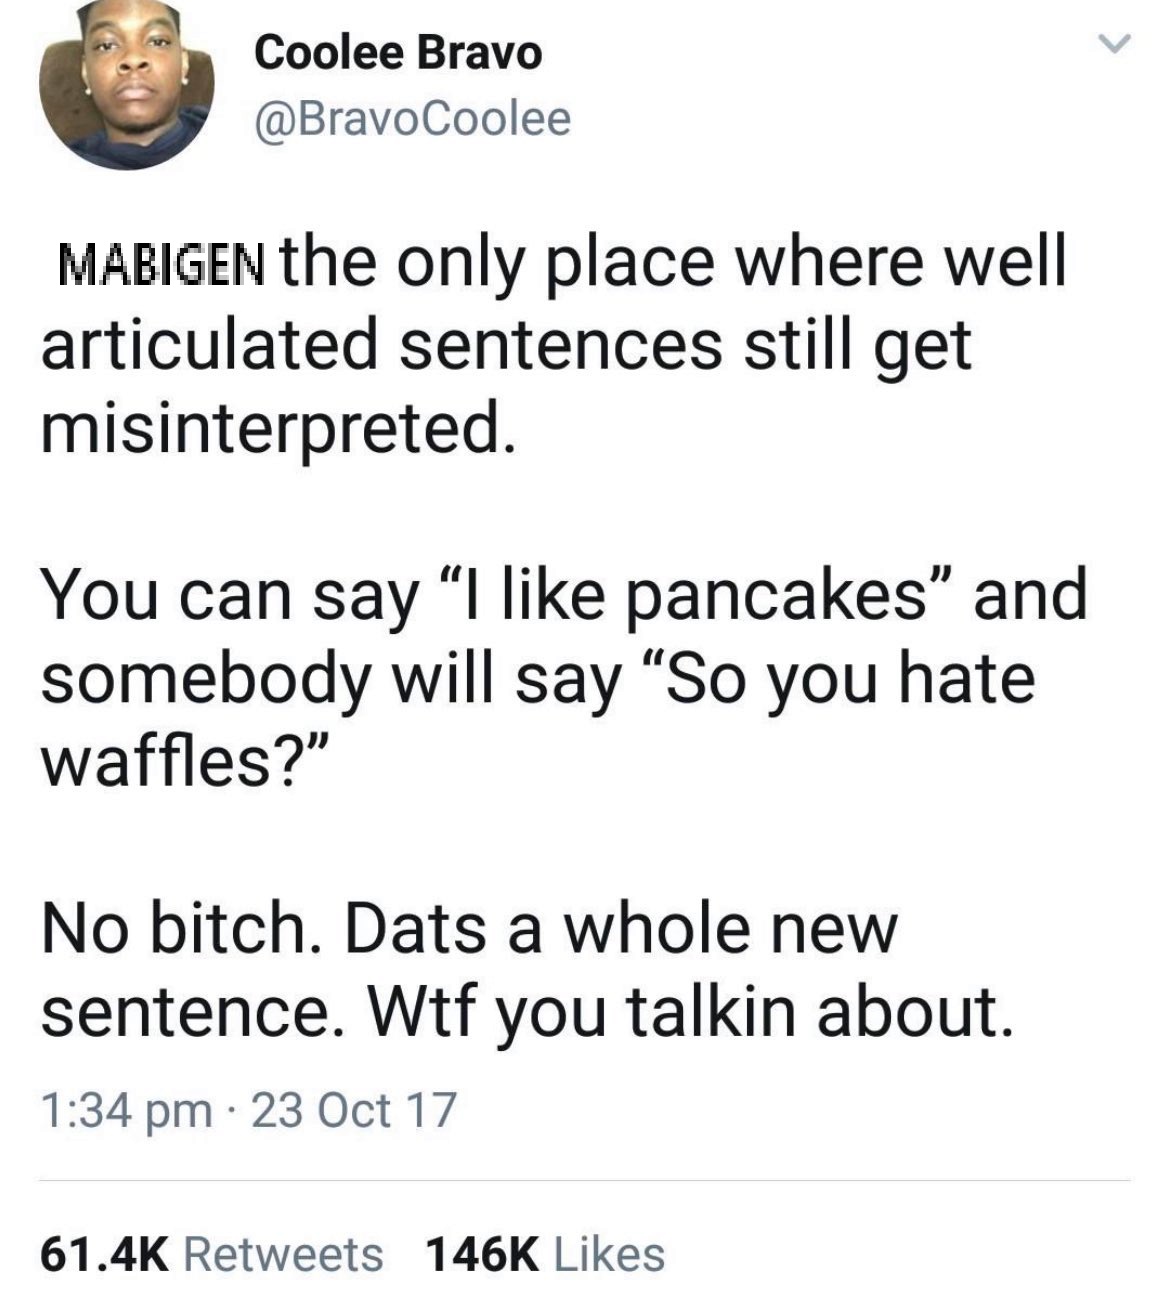Click the word 'misinterpreted.' in the tweet
The width and height of the screenshot is (1170, 1295).
point(279,430)
